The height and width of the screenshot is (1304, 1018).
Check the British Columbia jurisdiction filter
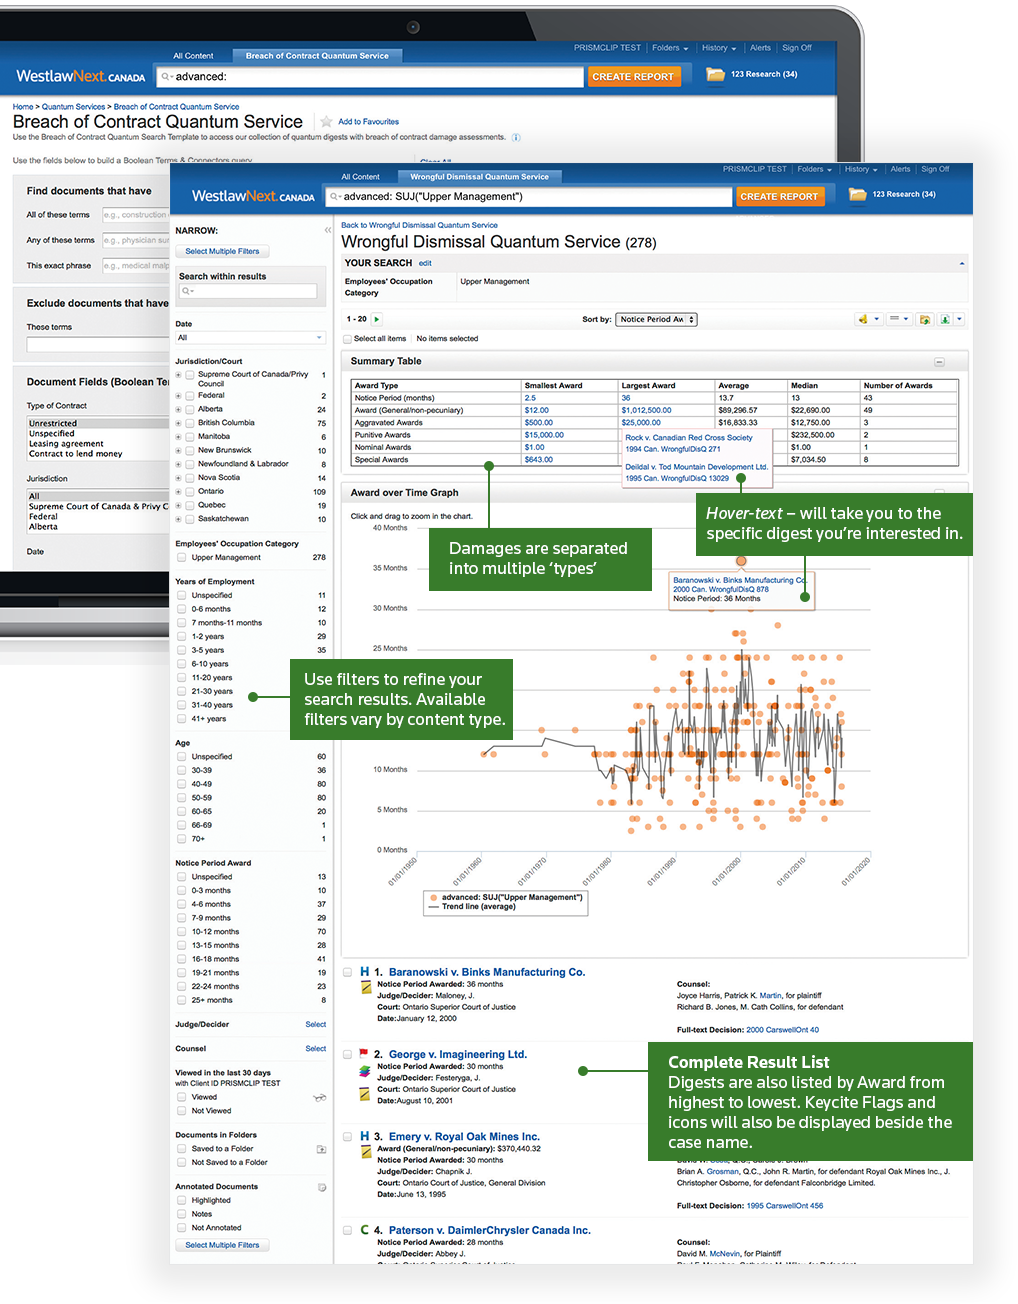[x=189, y=423]
